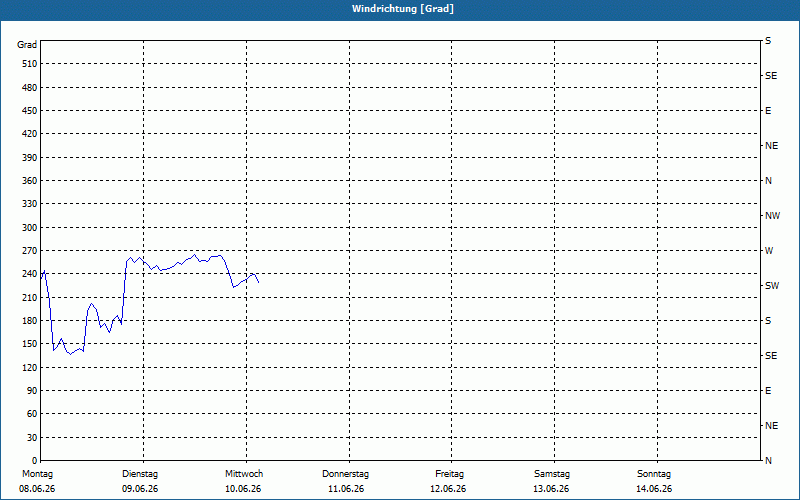
Task: Pick the 270 degree axis label
Action: (30, 251)
